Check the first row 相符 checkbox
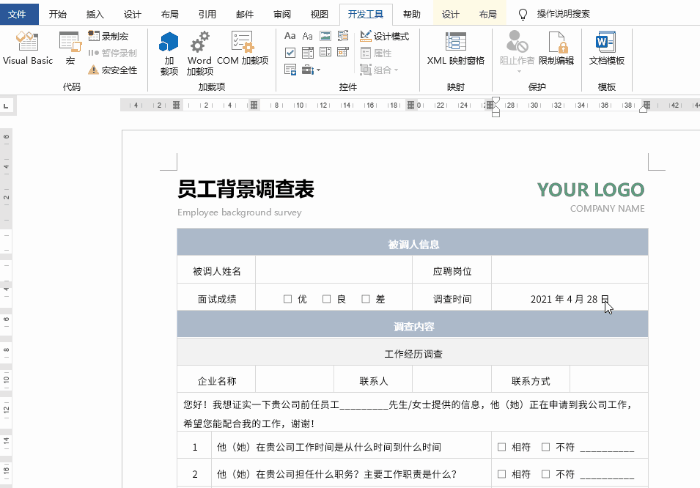The image size is (700, 488). click(x=502, y=447)
